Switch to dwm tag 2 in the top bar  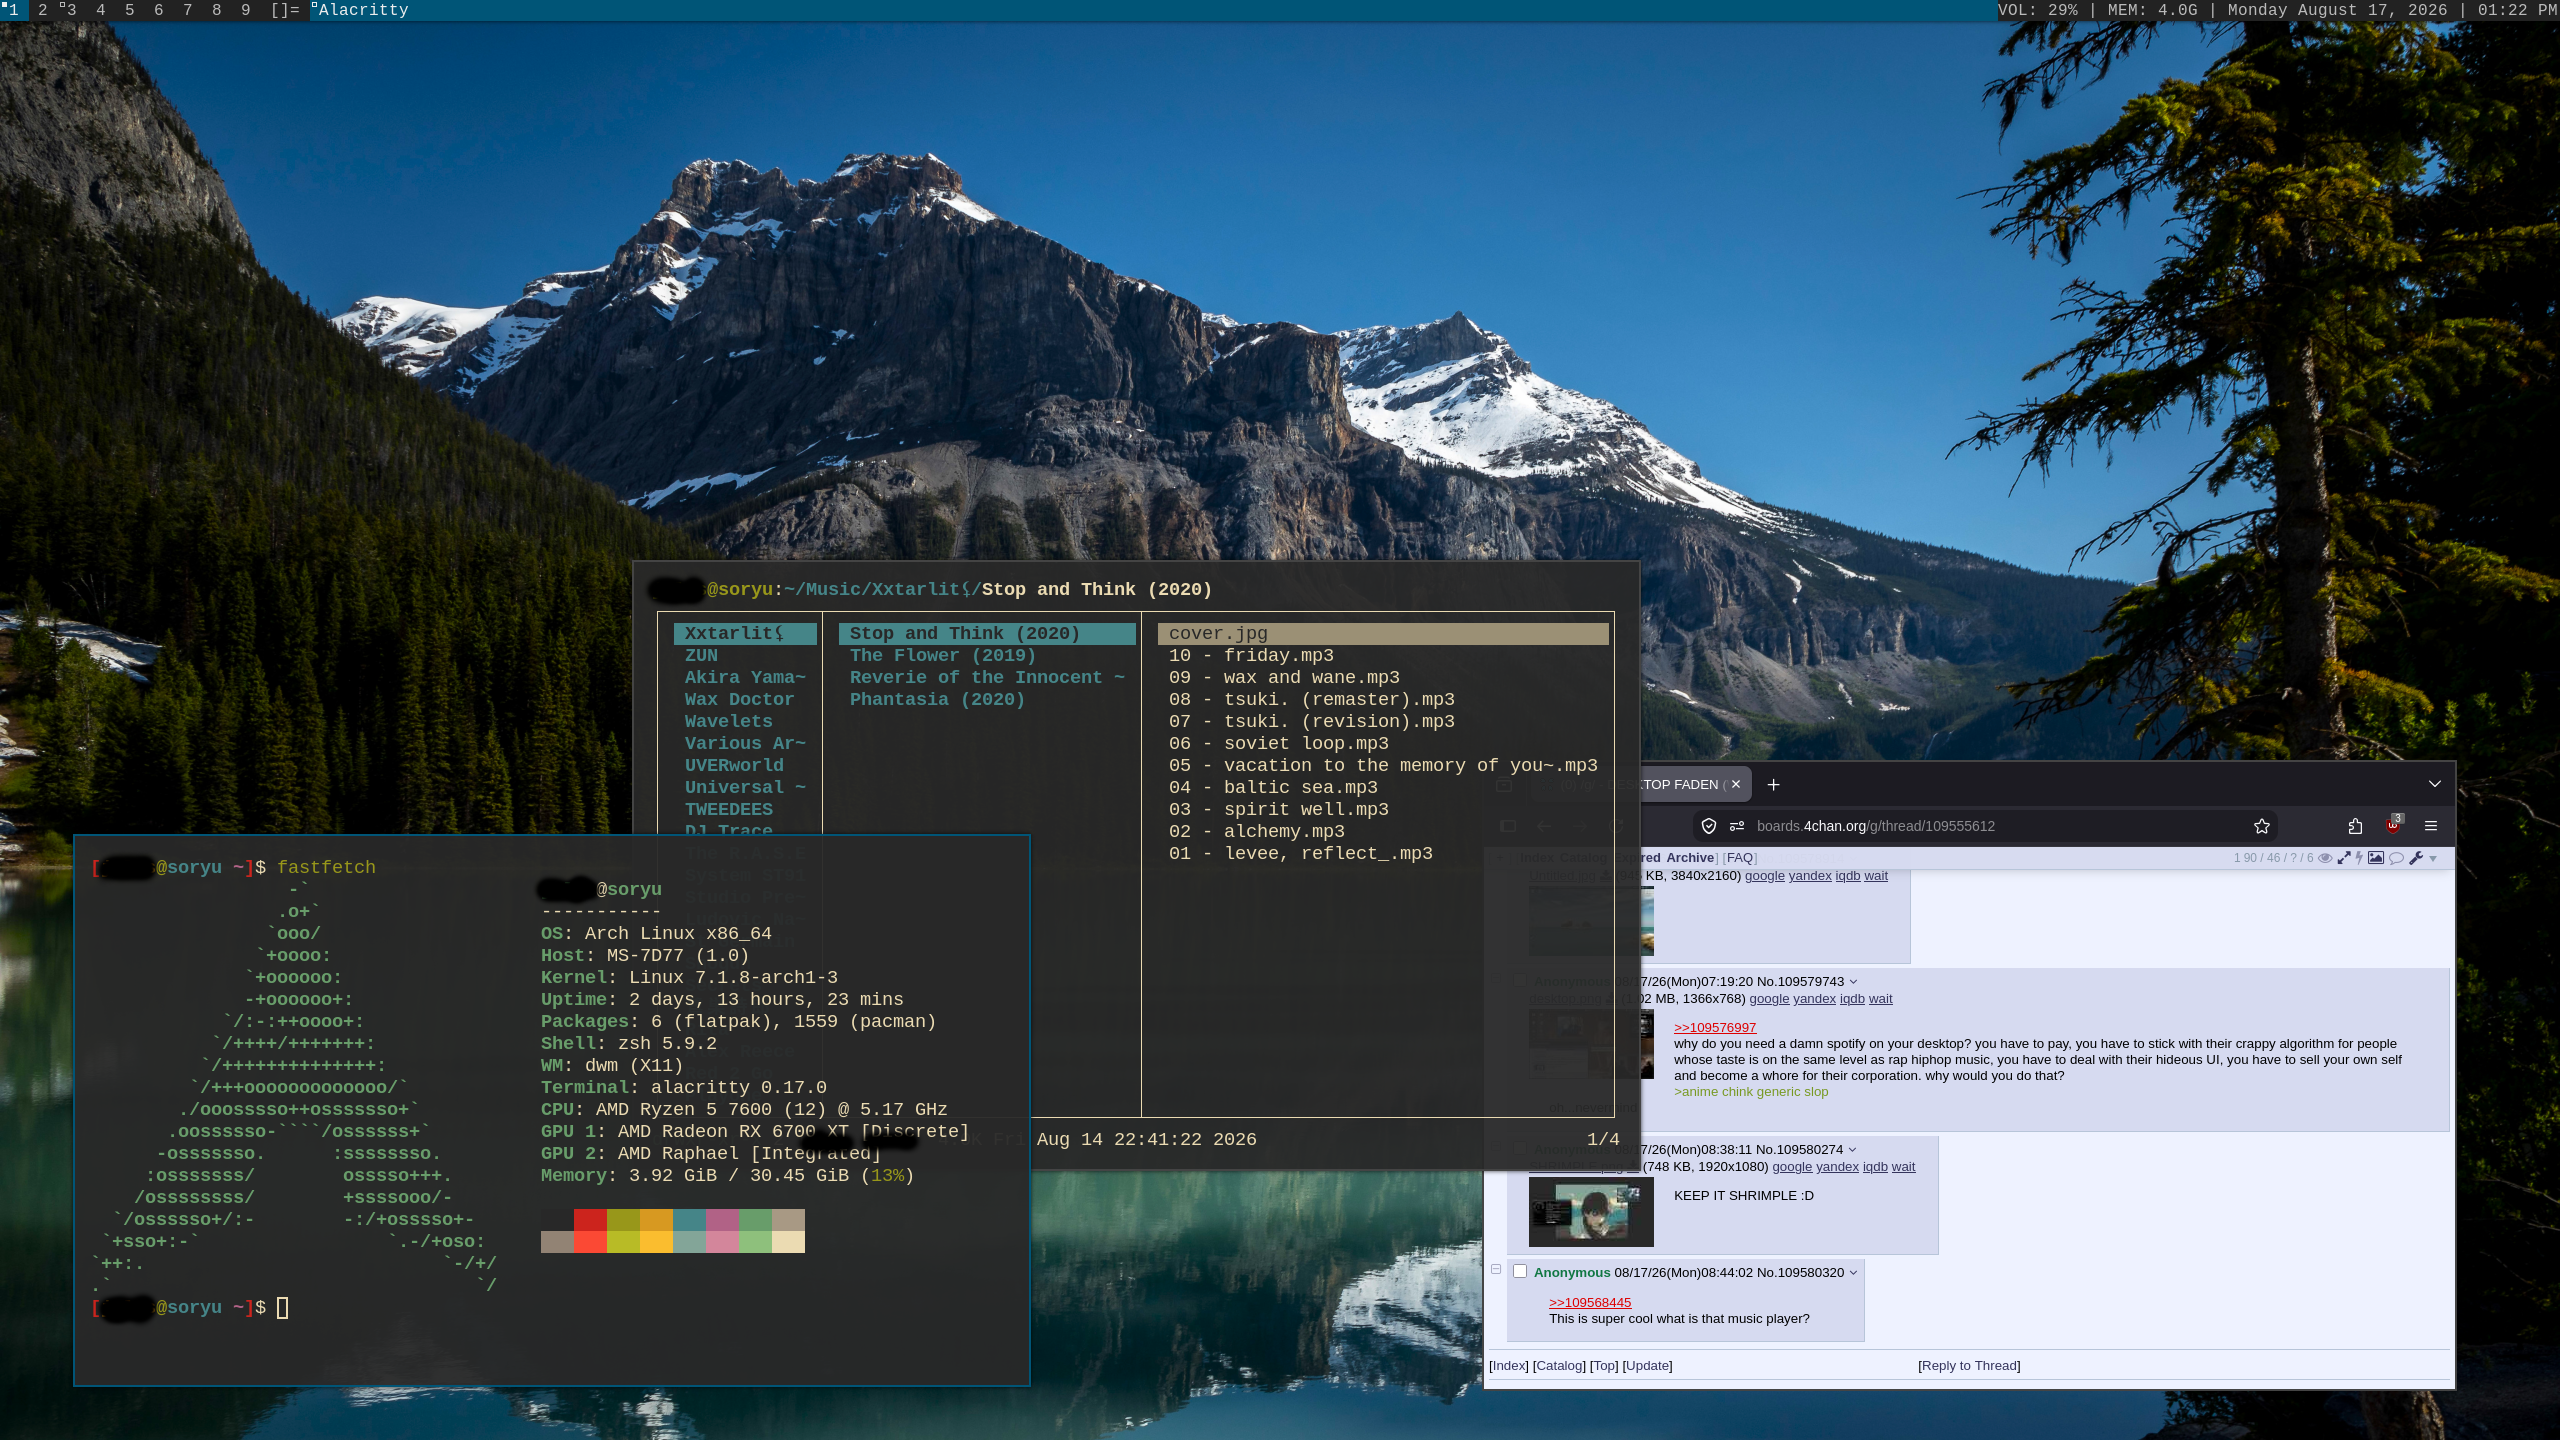(x=43, y=10)
